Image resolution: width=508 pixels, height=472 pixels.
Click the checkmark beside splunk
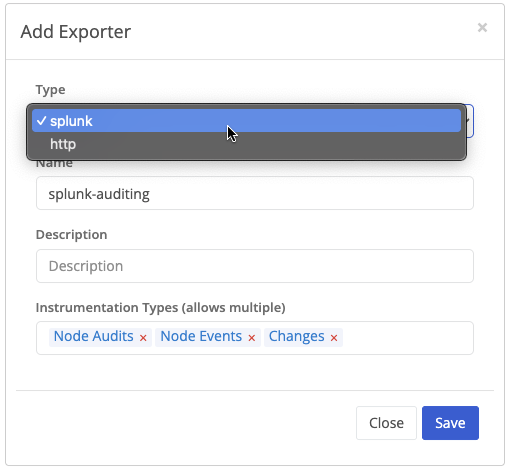tap(41, 121)
